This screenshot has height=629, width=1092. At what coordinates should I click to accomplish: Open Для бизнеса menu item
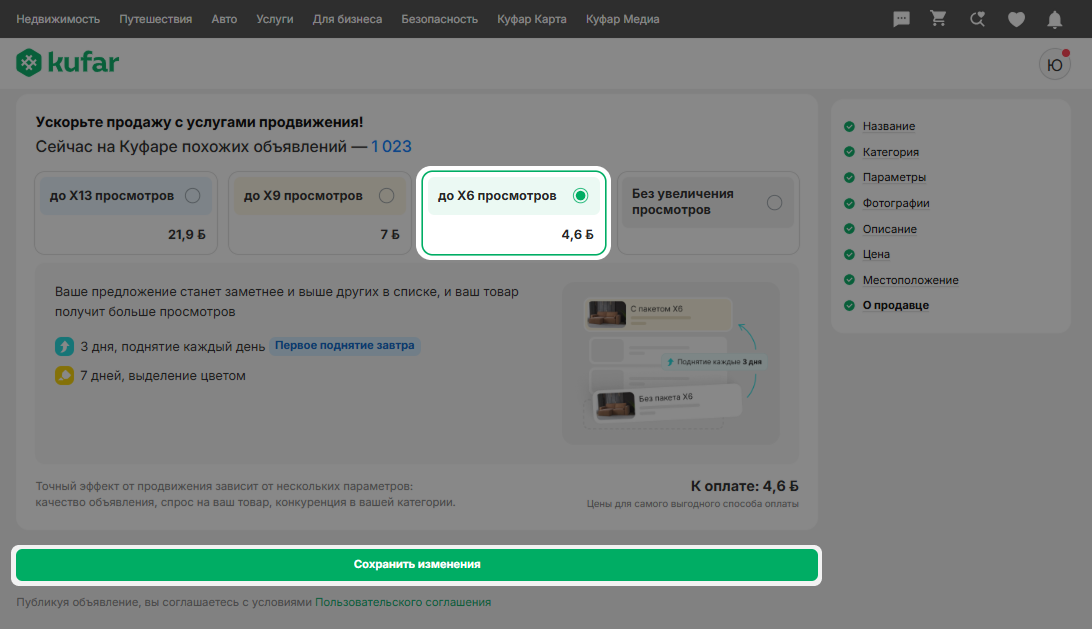pos(347,19)
